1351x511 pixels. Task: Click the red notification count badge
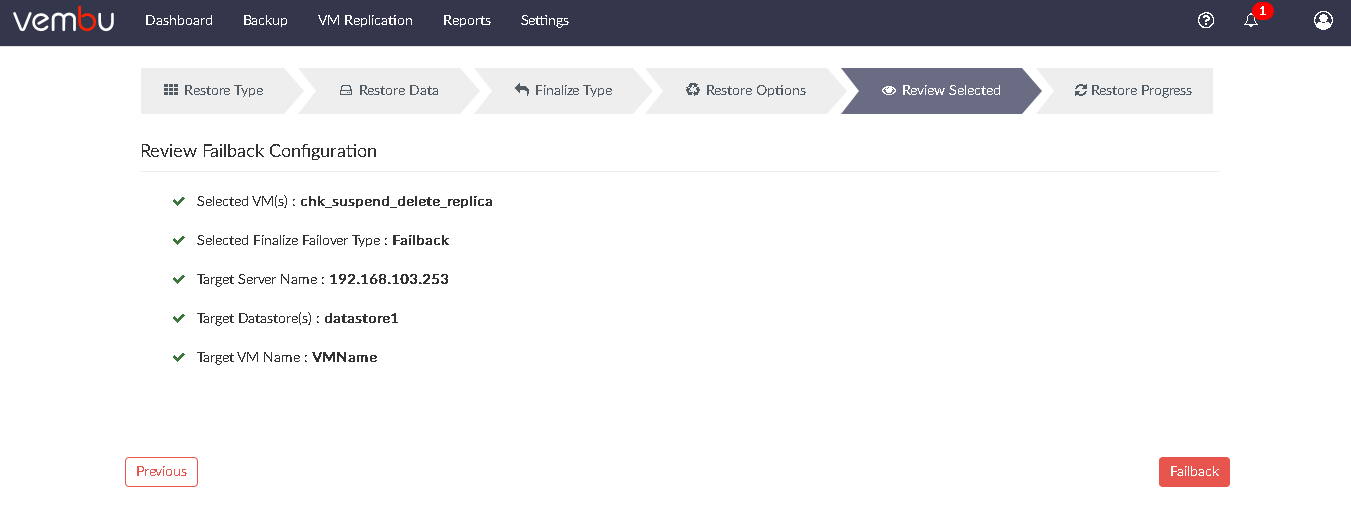tap(1263, 11)
